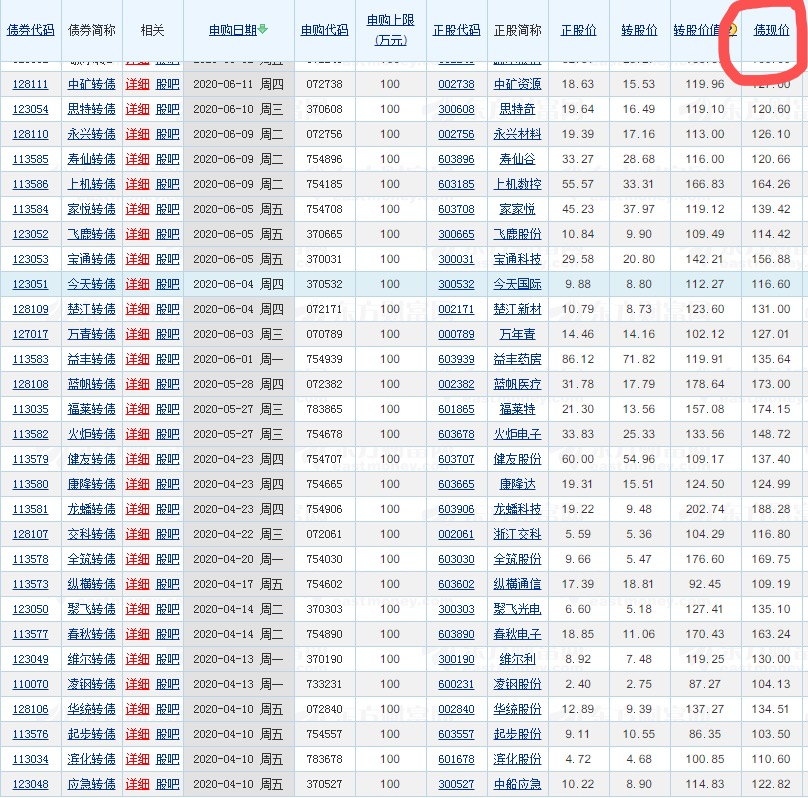Open 万青转债 bond name link
Screen dimensions: 808x798
(92, 334)
